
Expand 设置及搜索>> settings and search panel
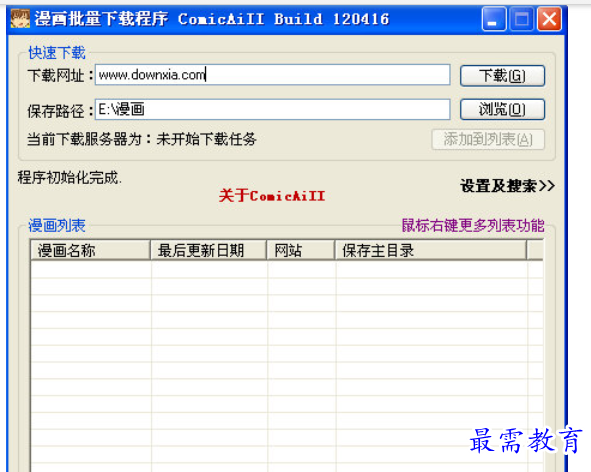click(507, 186)
